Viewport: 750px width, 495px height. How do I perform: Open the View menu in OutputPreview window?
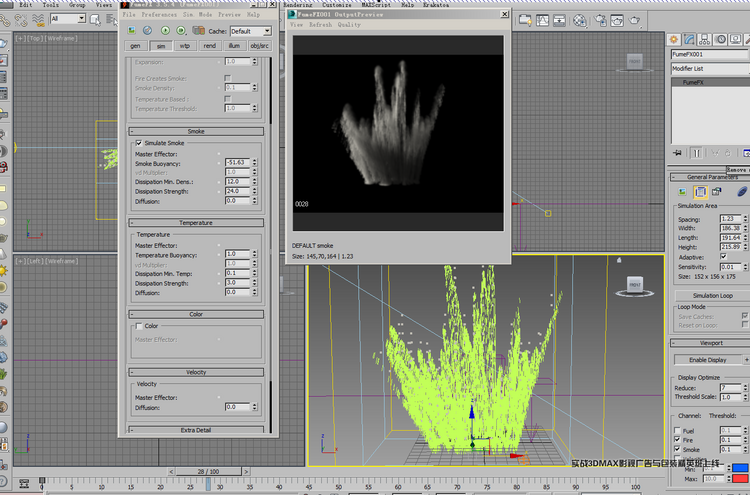297,24
